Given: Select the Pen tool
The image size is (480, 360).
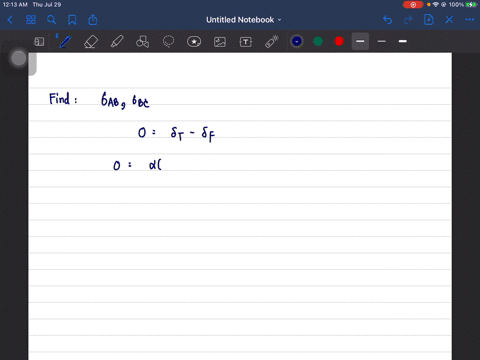Looking at the screenshot, I should pyautogui.click(x=65, y=42).
